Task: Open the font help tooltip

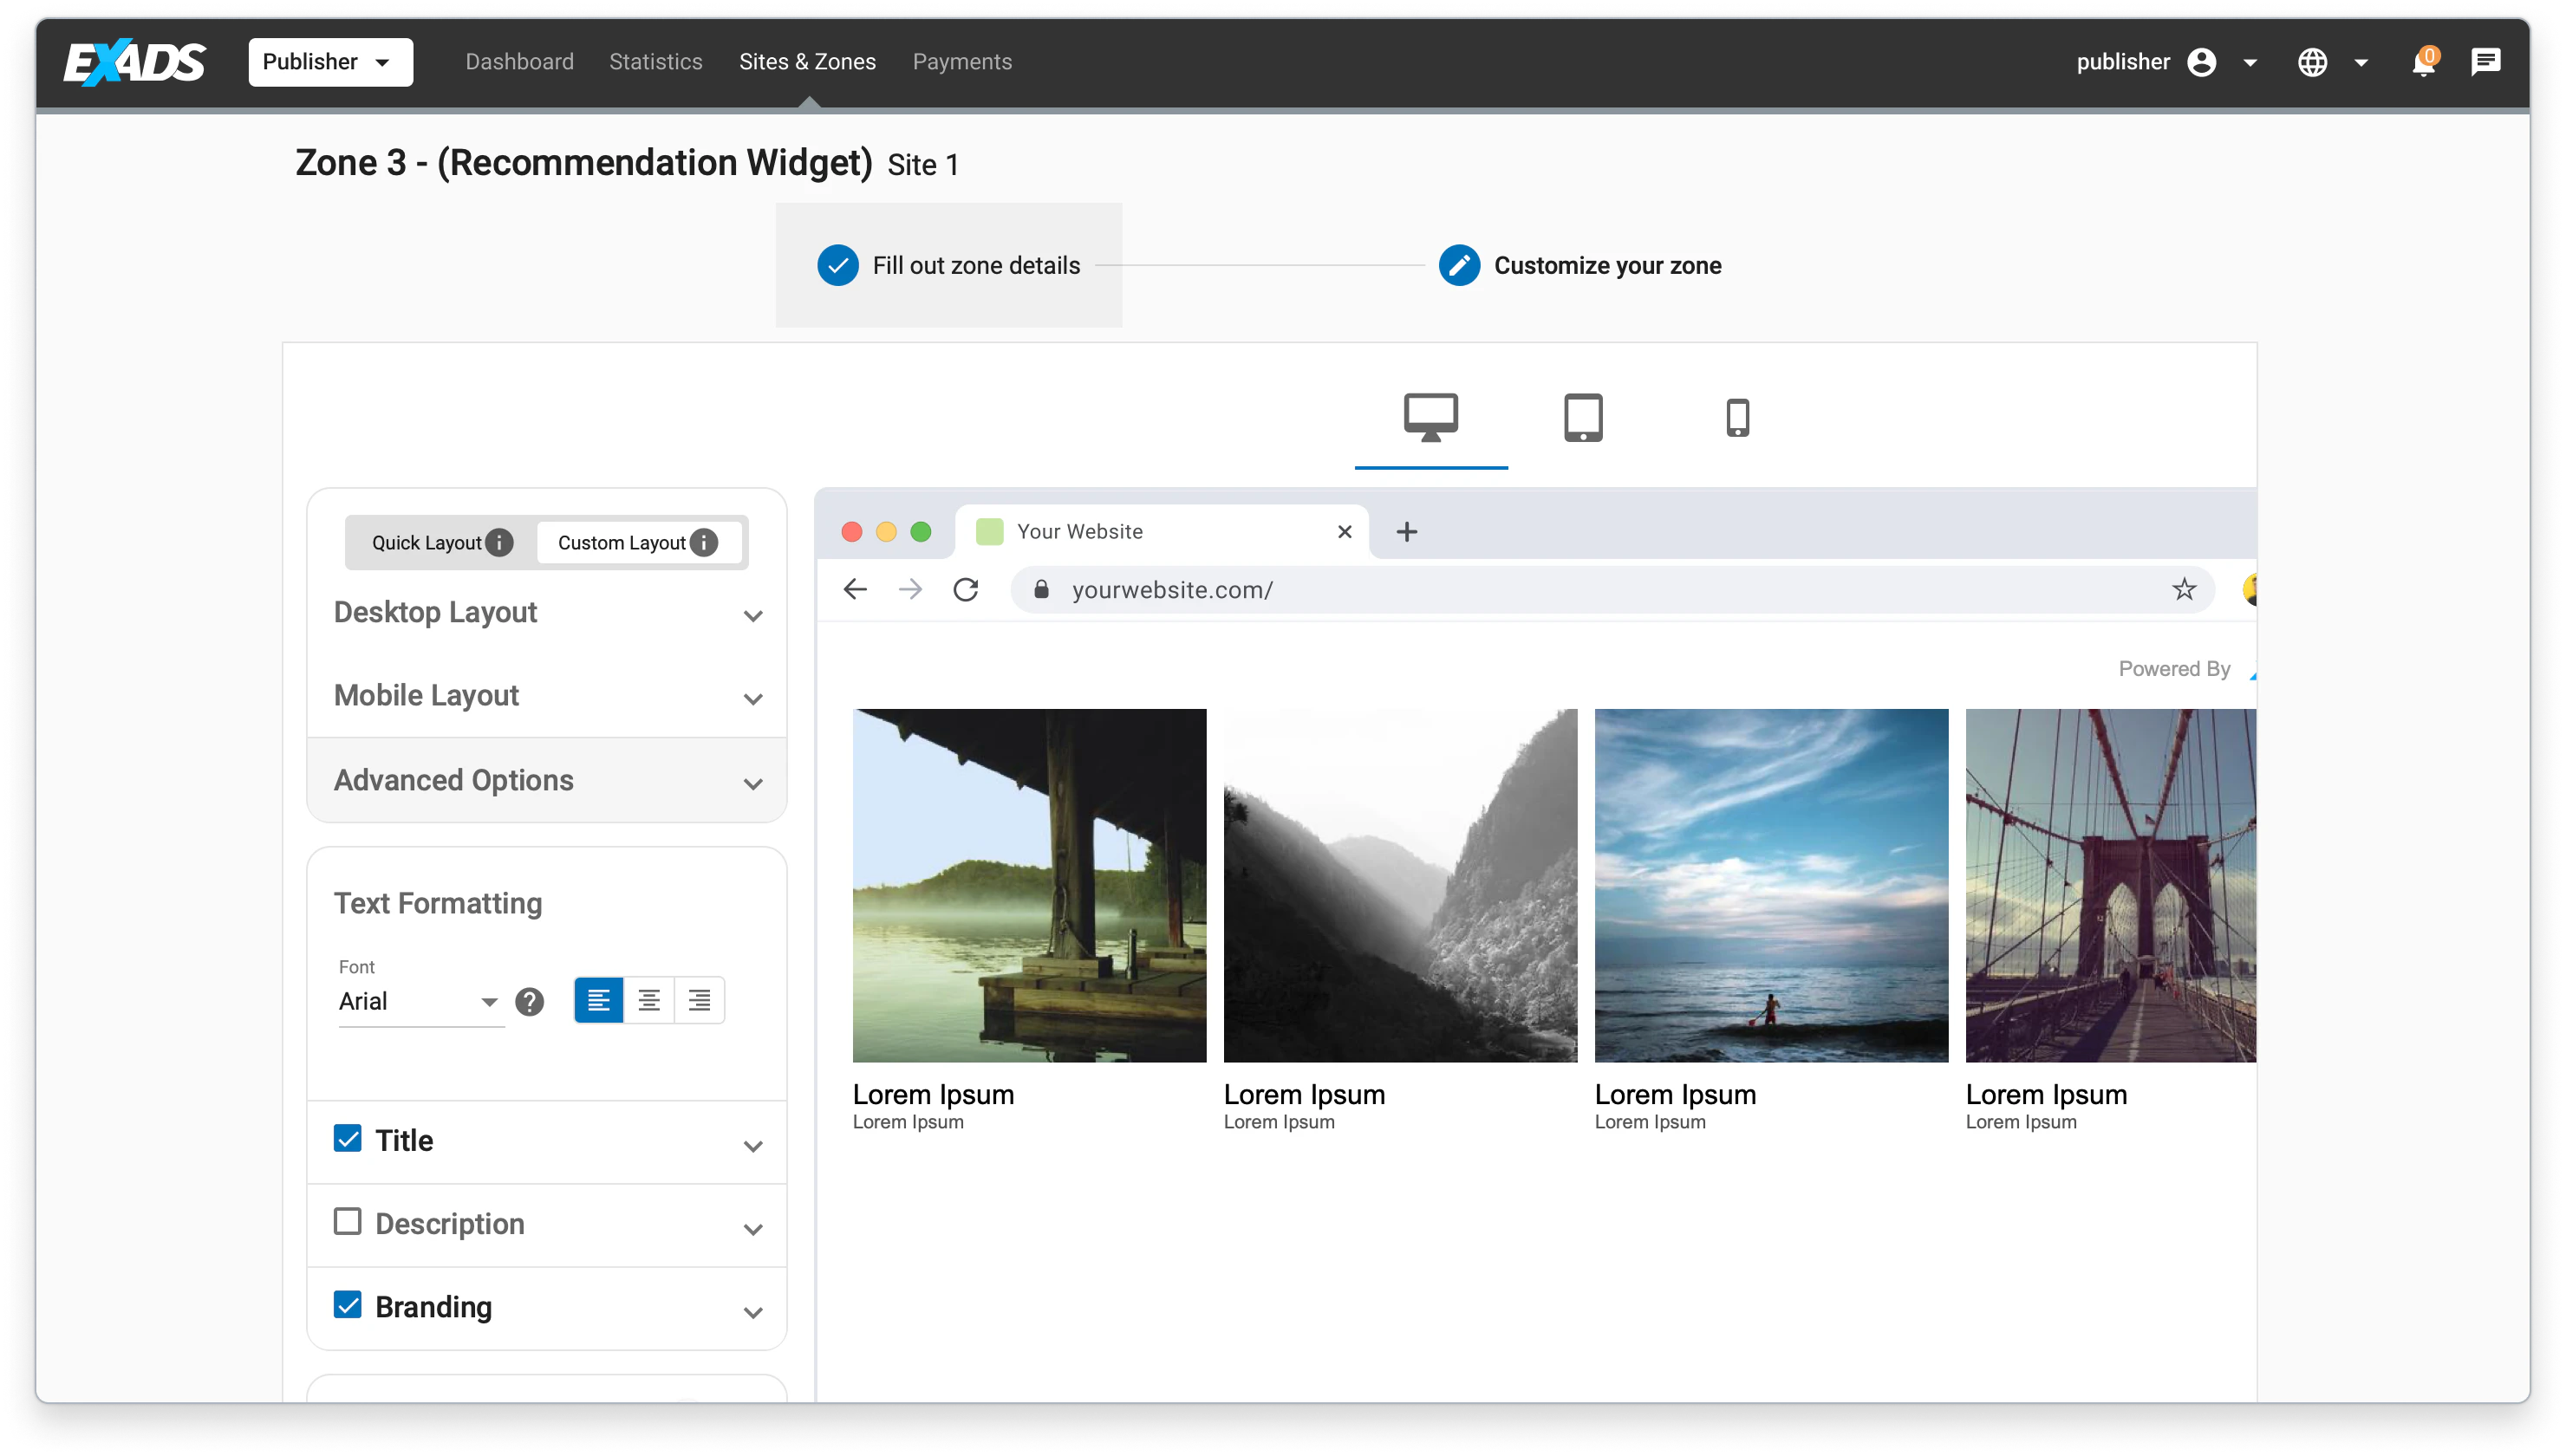Action: (530, 1001)
